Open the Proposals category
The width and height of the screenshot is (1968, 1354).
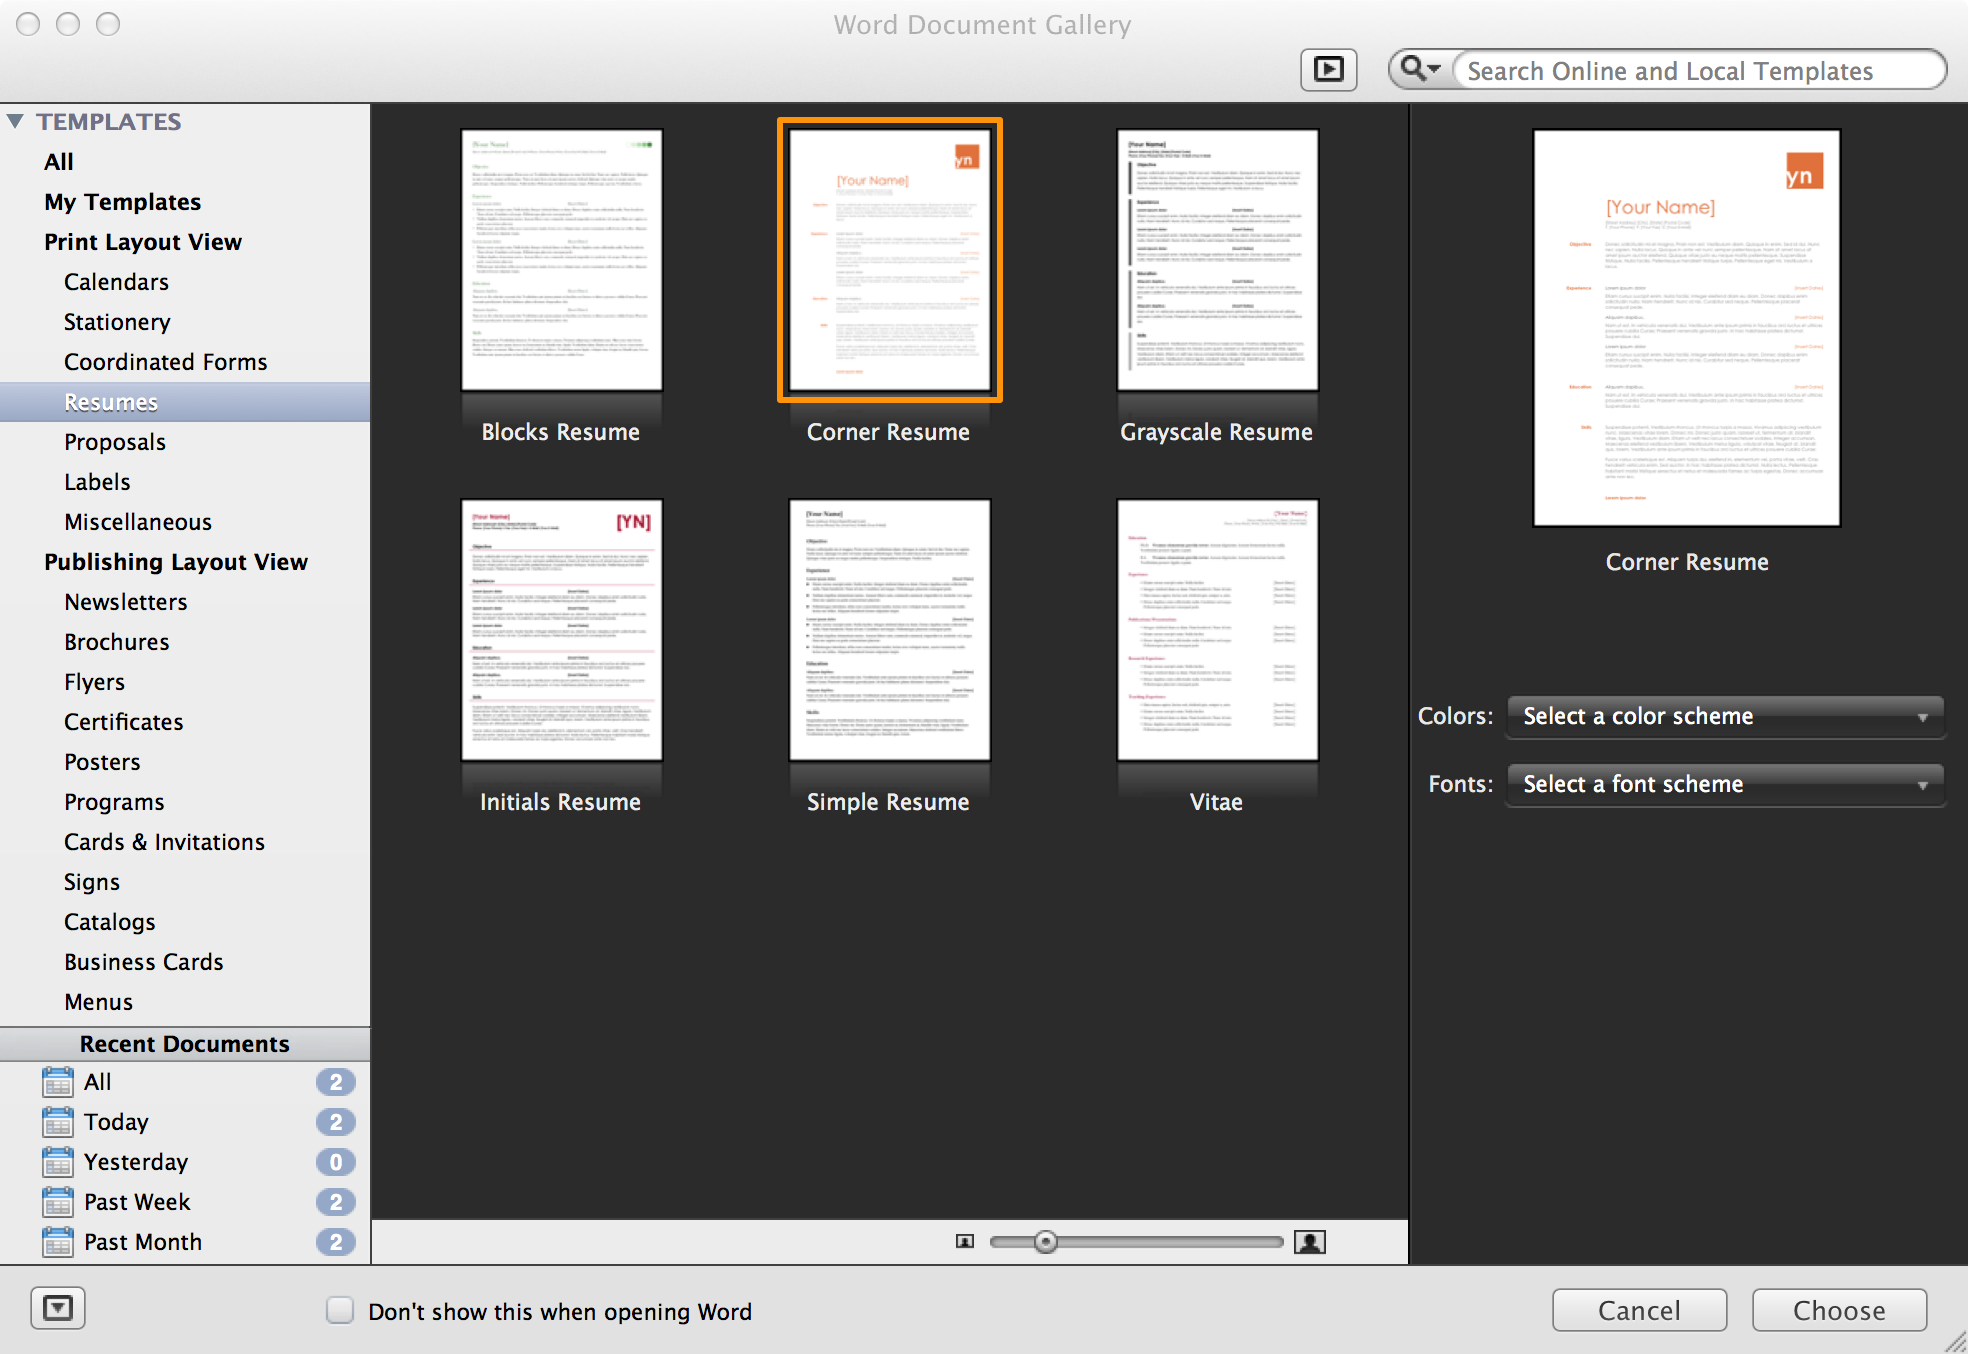click(115, 442)
